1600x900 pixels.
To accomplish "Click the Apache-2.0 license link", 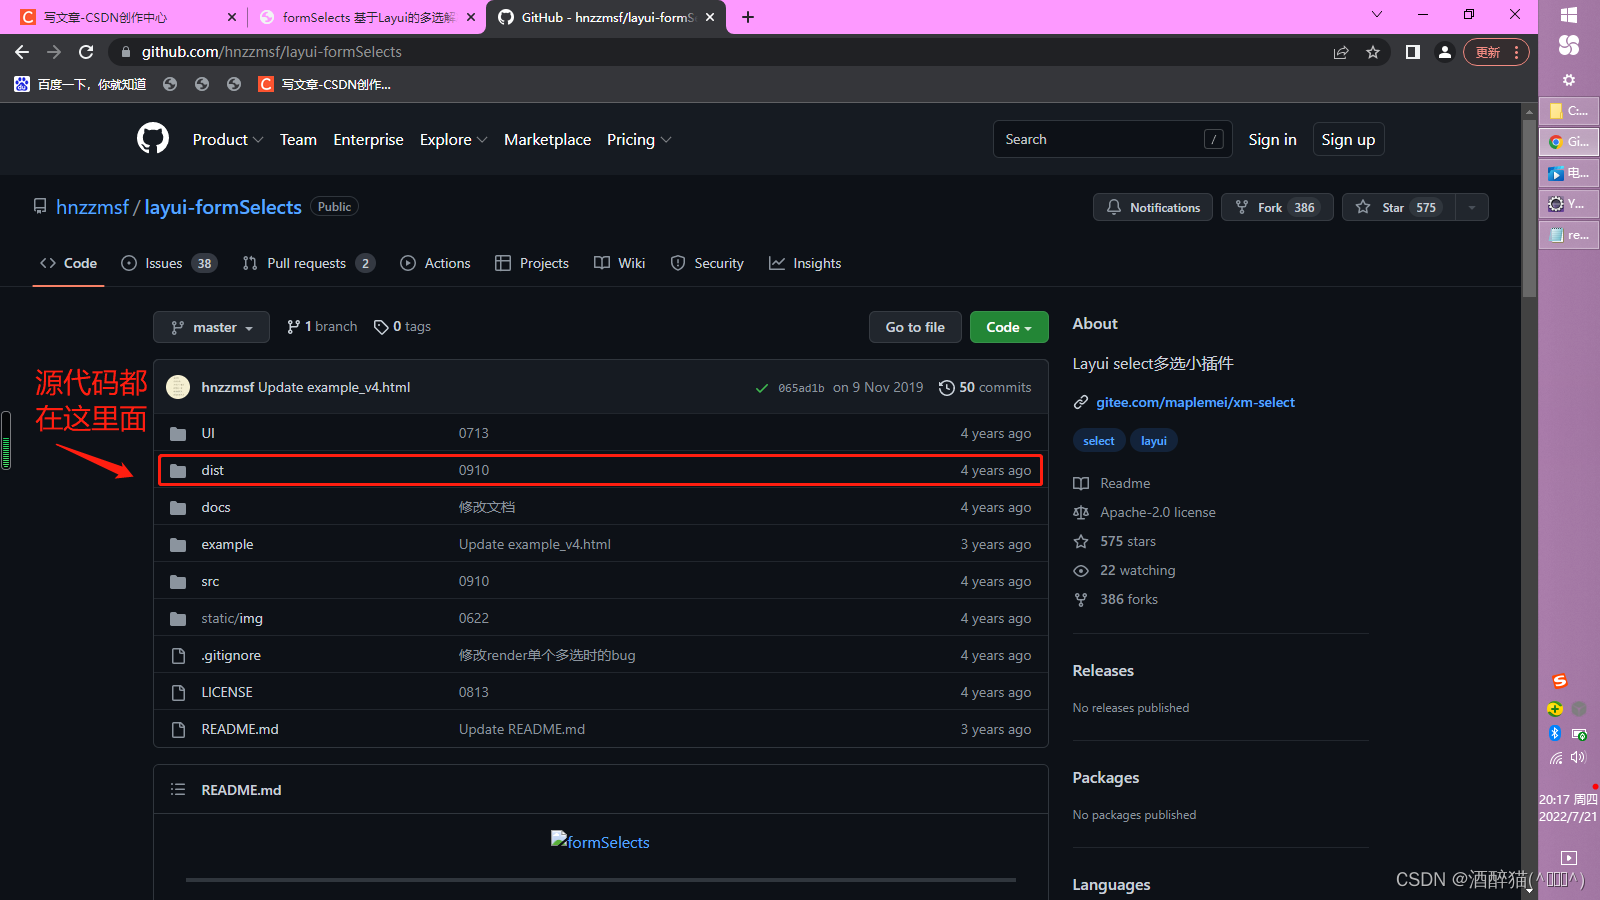I will click(1157, 512).
